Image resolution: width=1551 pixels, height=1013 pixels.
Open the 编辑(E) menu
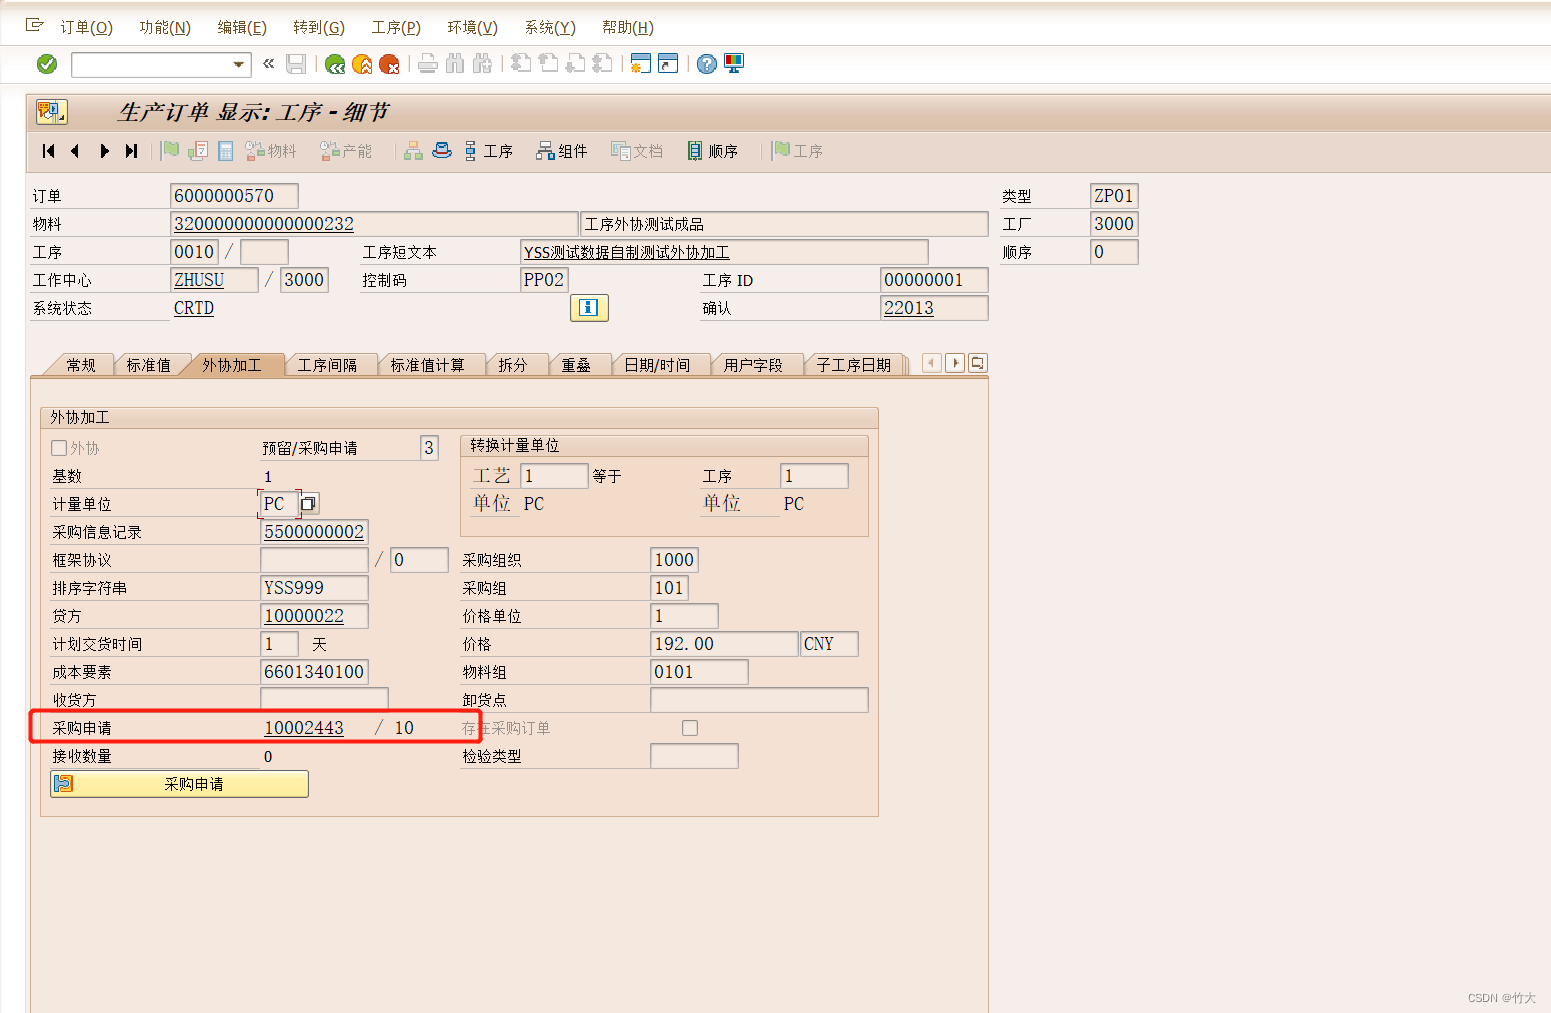(x=242, y=27)
